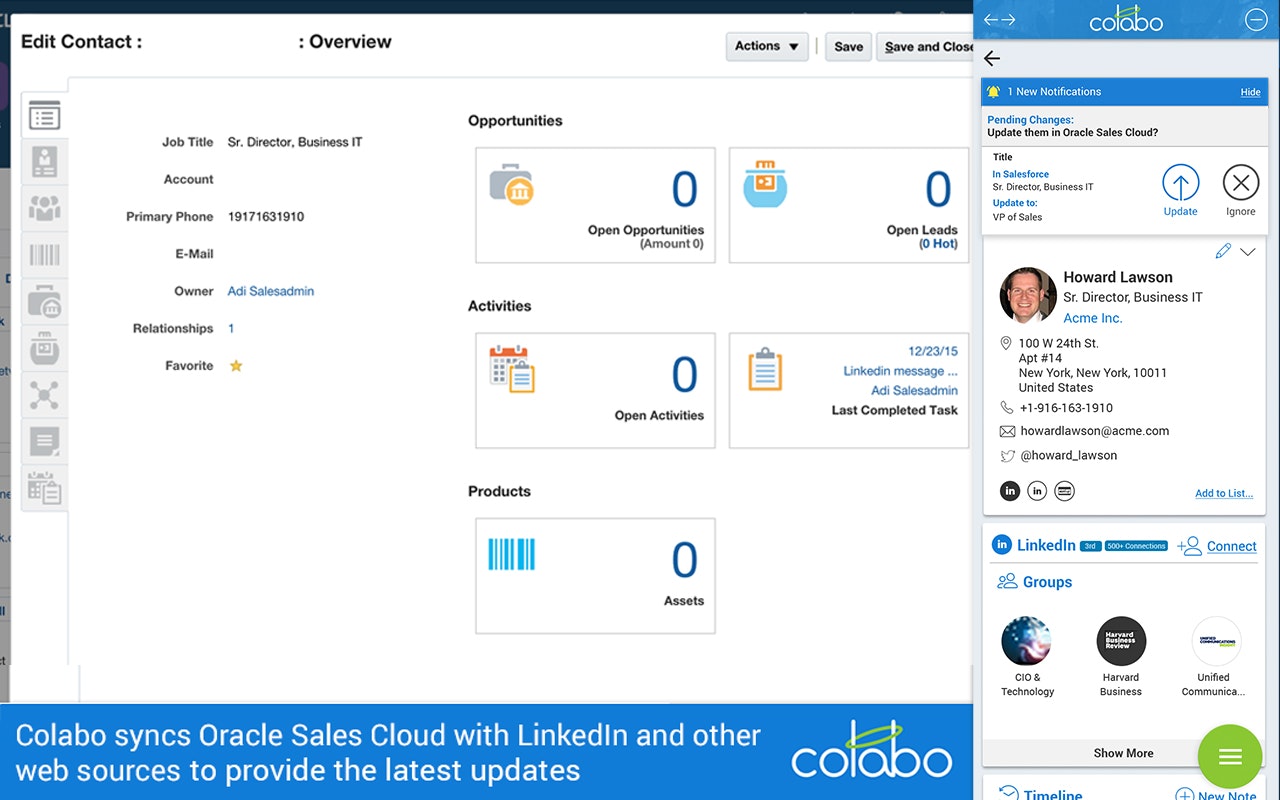Go back with the Colabo back arrow
Viewport: 1280px width, 800px height.
pos(992,58)
